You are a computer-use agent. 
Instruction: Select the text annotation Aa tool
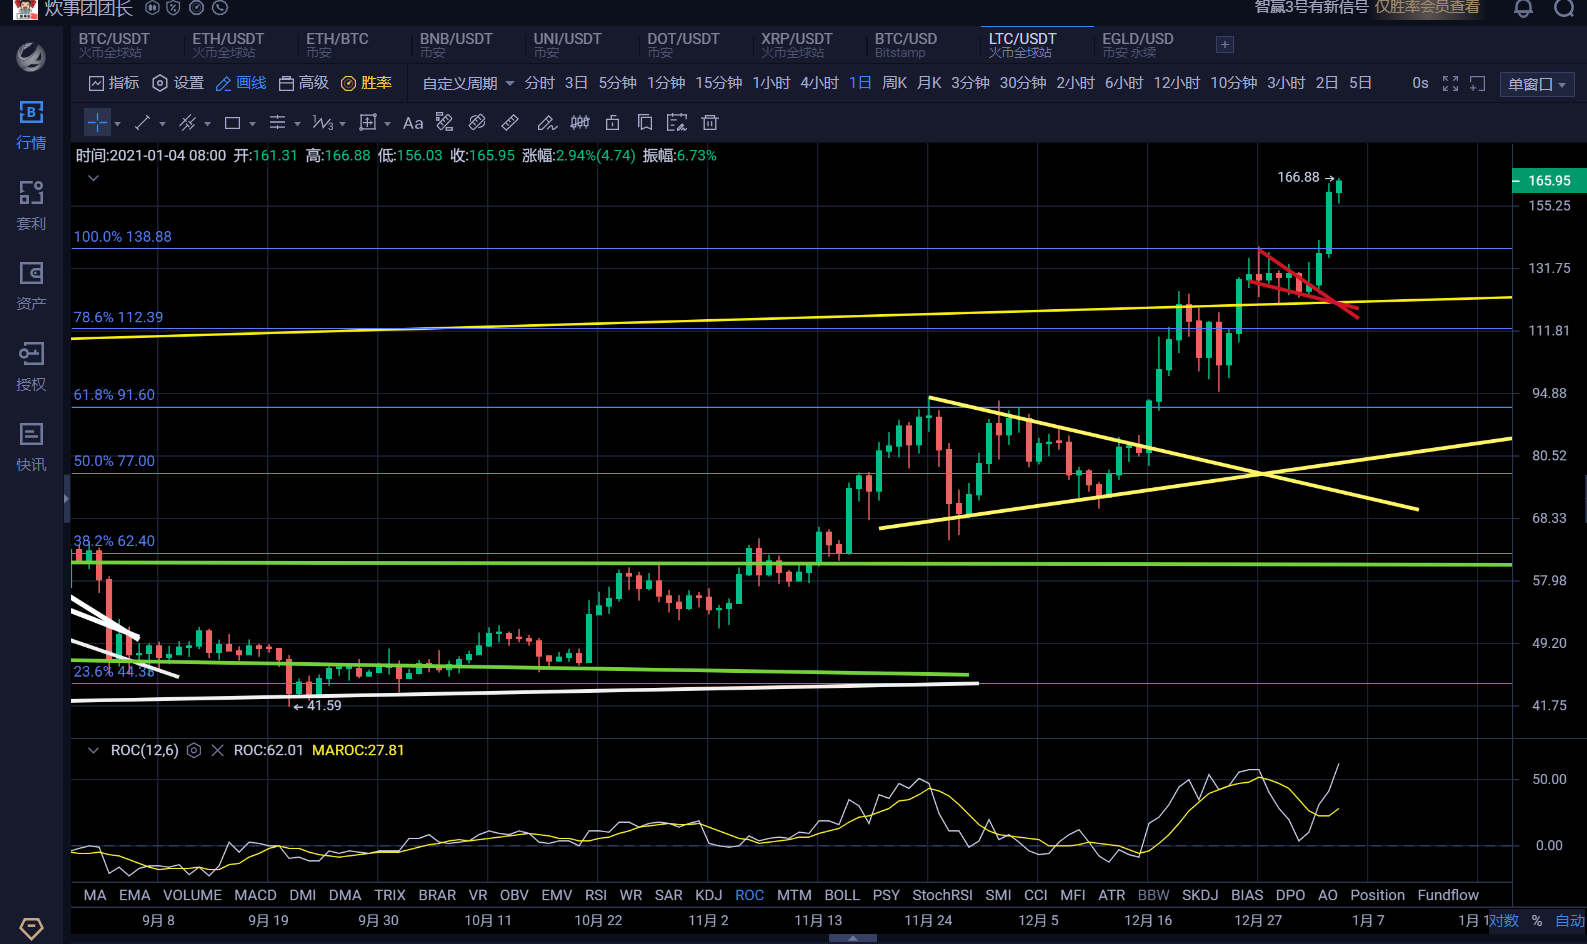413,123
